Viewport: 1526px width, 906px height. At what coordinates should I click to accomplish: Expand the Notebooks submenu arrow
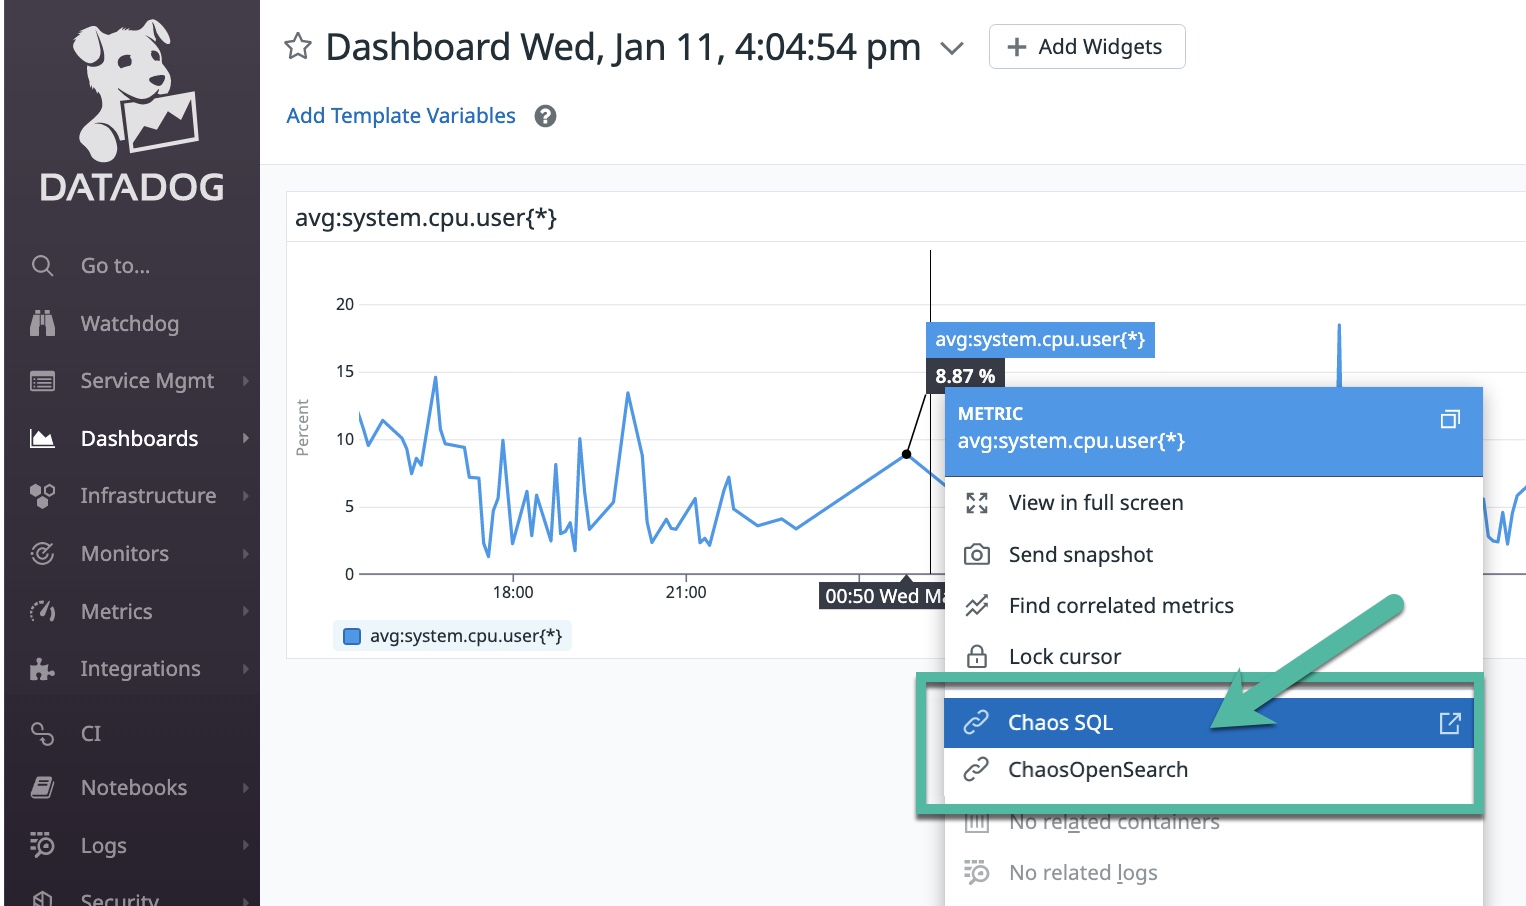pyautogui.click(x=246, y=788)
